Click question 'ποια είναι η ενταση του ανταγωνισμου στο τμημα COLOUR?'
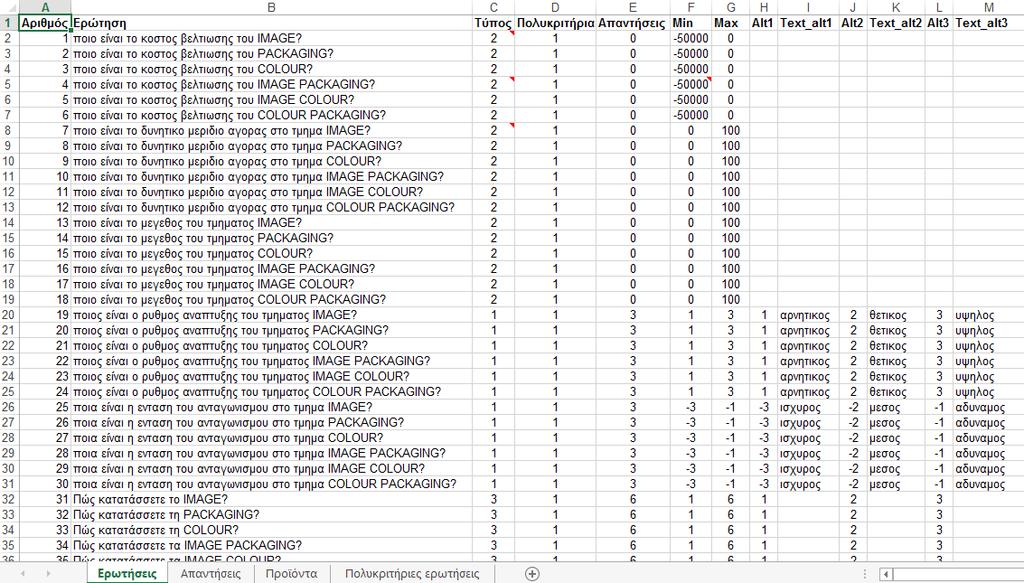The width and height of the screenshot is (1024, 583). pos(272,437)
